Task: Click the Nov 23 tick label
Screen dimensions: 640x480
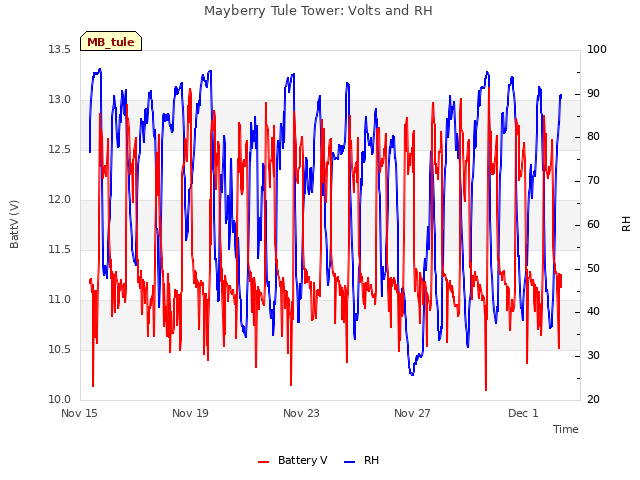Action: coord(301,413)
